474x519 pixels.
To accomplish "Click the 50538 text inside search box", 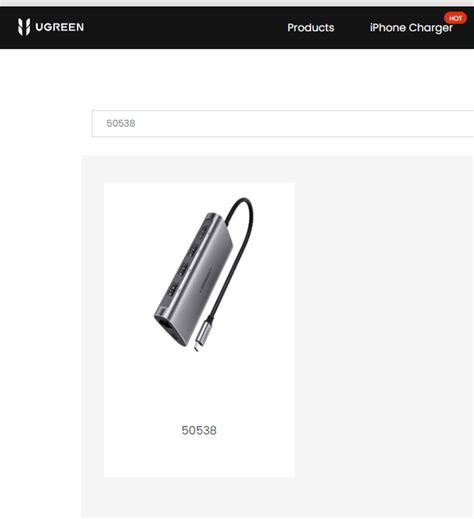I will [121, 123].
